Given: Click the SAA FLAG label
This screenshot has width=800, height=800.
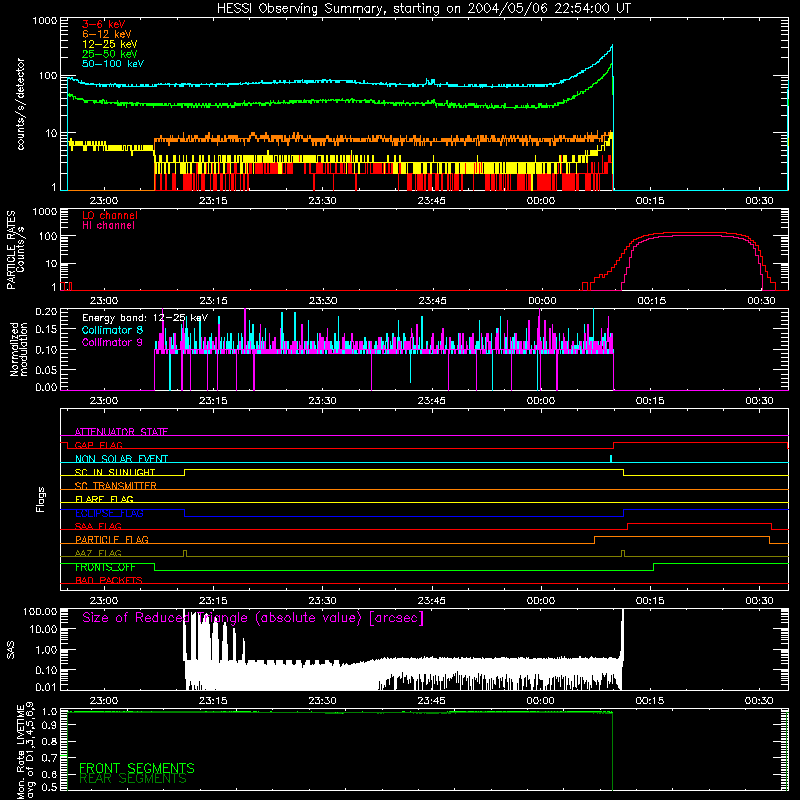Looking at the screenshot, I should tap(98, 526).
